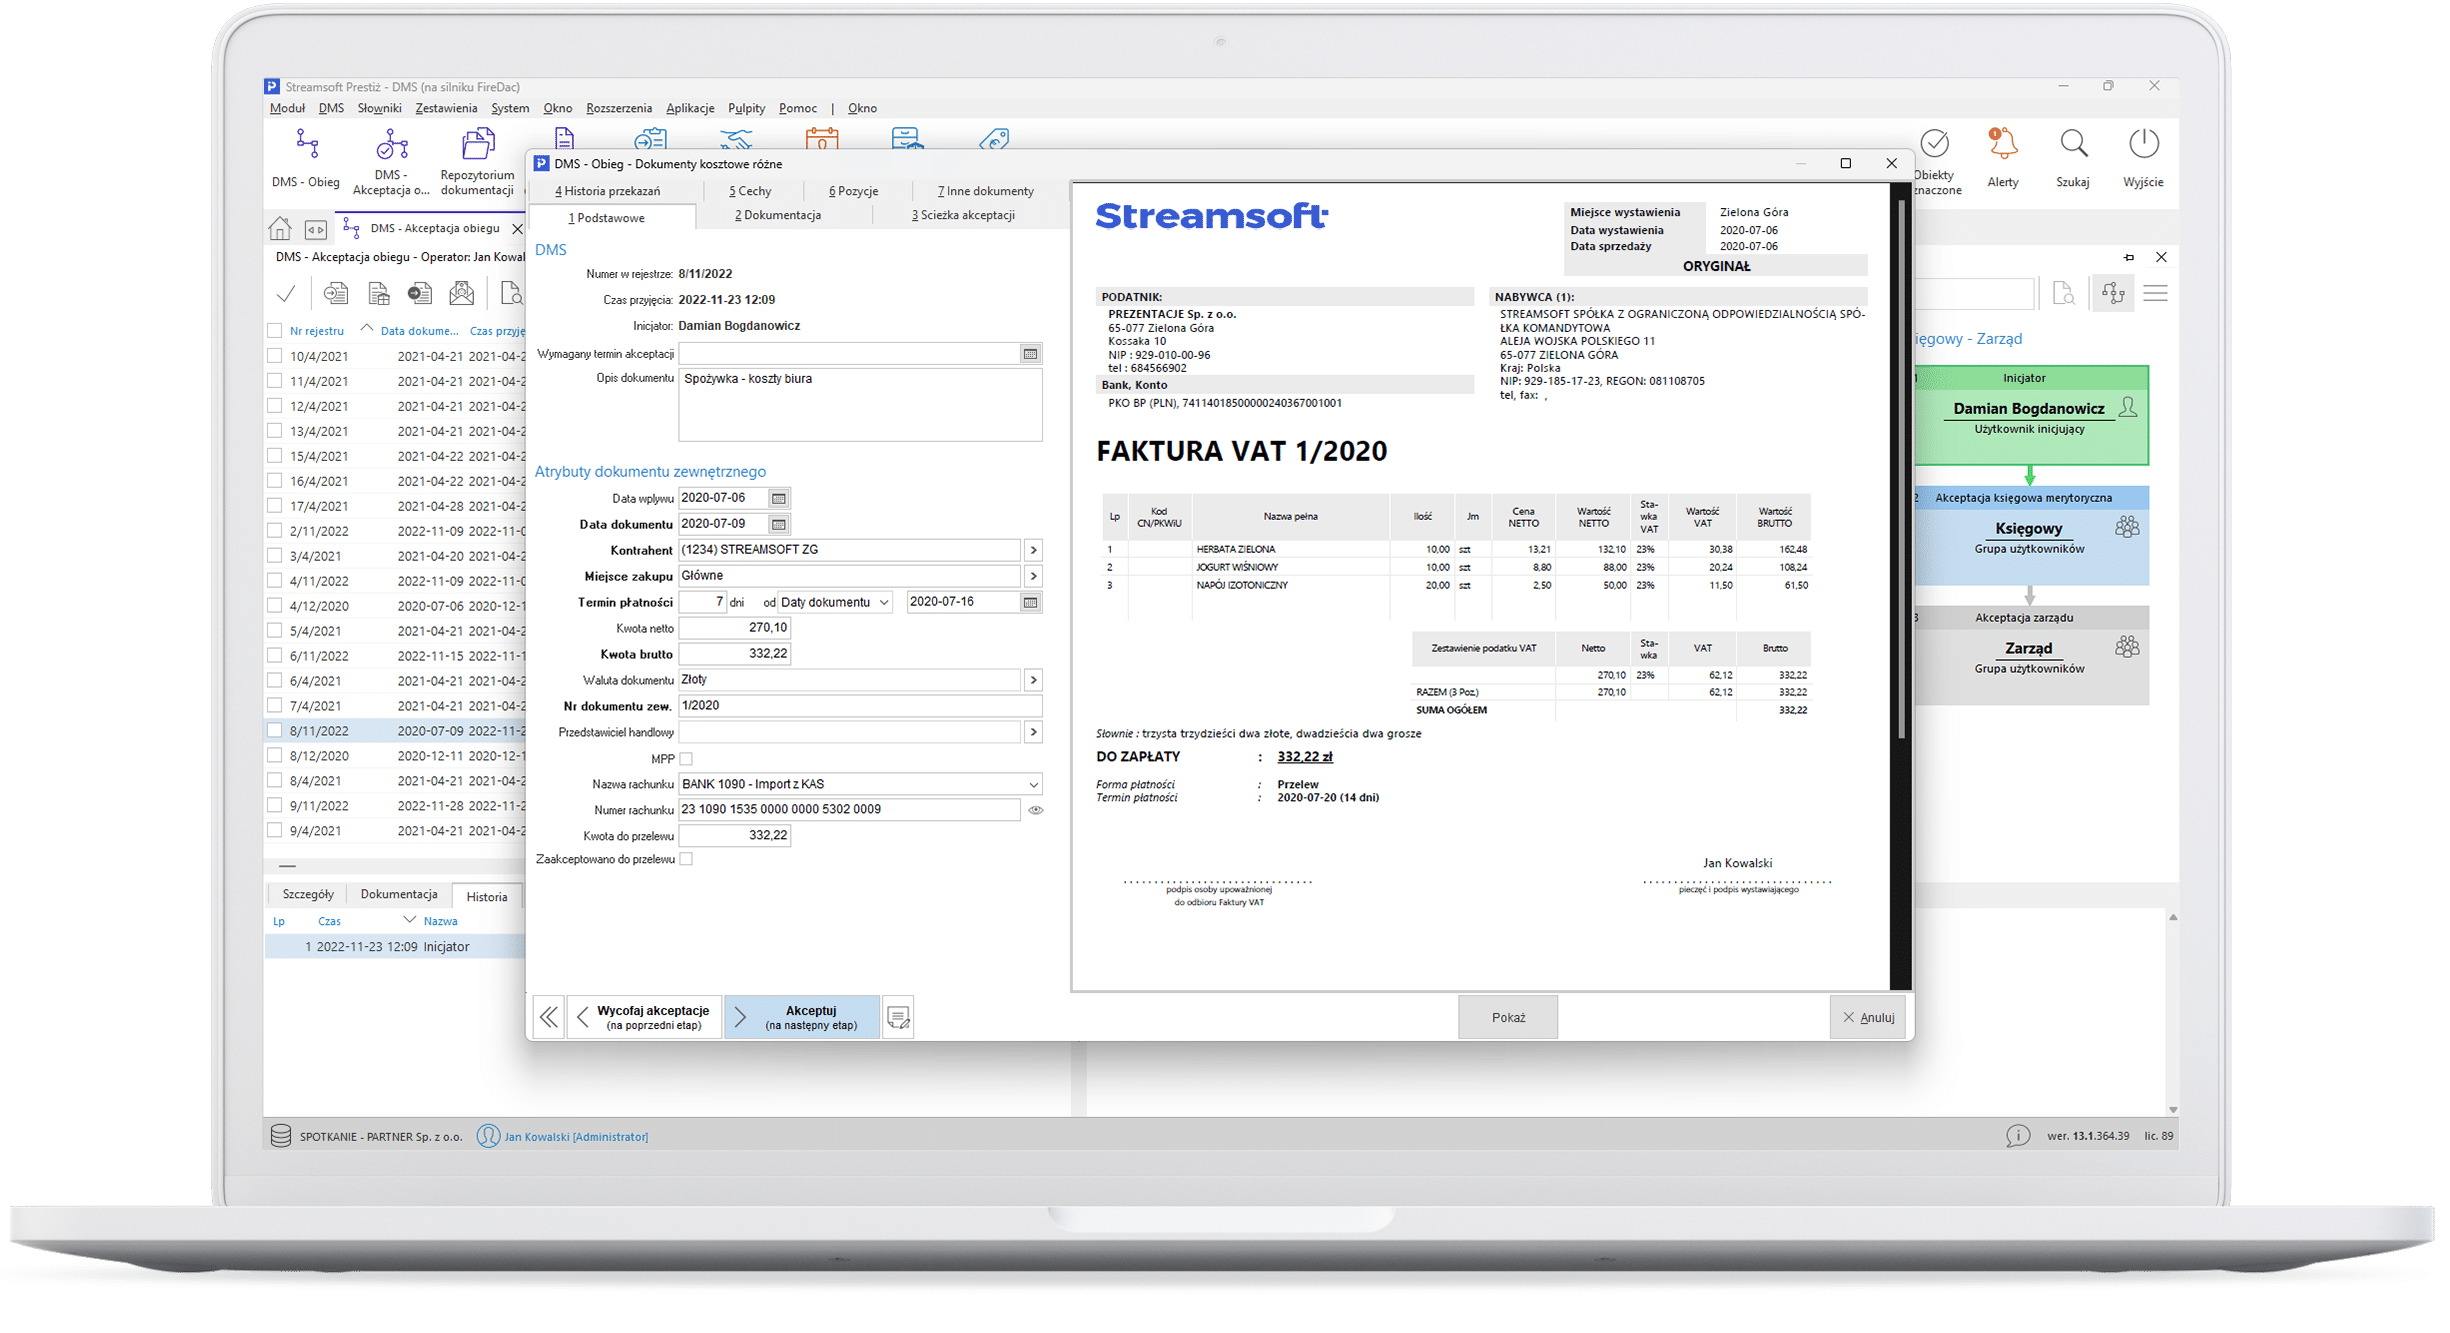Open the Zestawienia menu
Viewport: 2450px width, 1333px height.
pyautogui.click(x=446, y=108)
